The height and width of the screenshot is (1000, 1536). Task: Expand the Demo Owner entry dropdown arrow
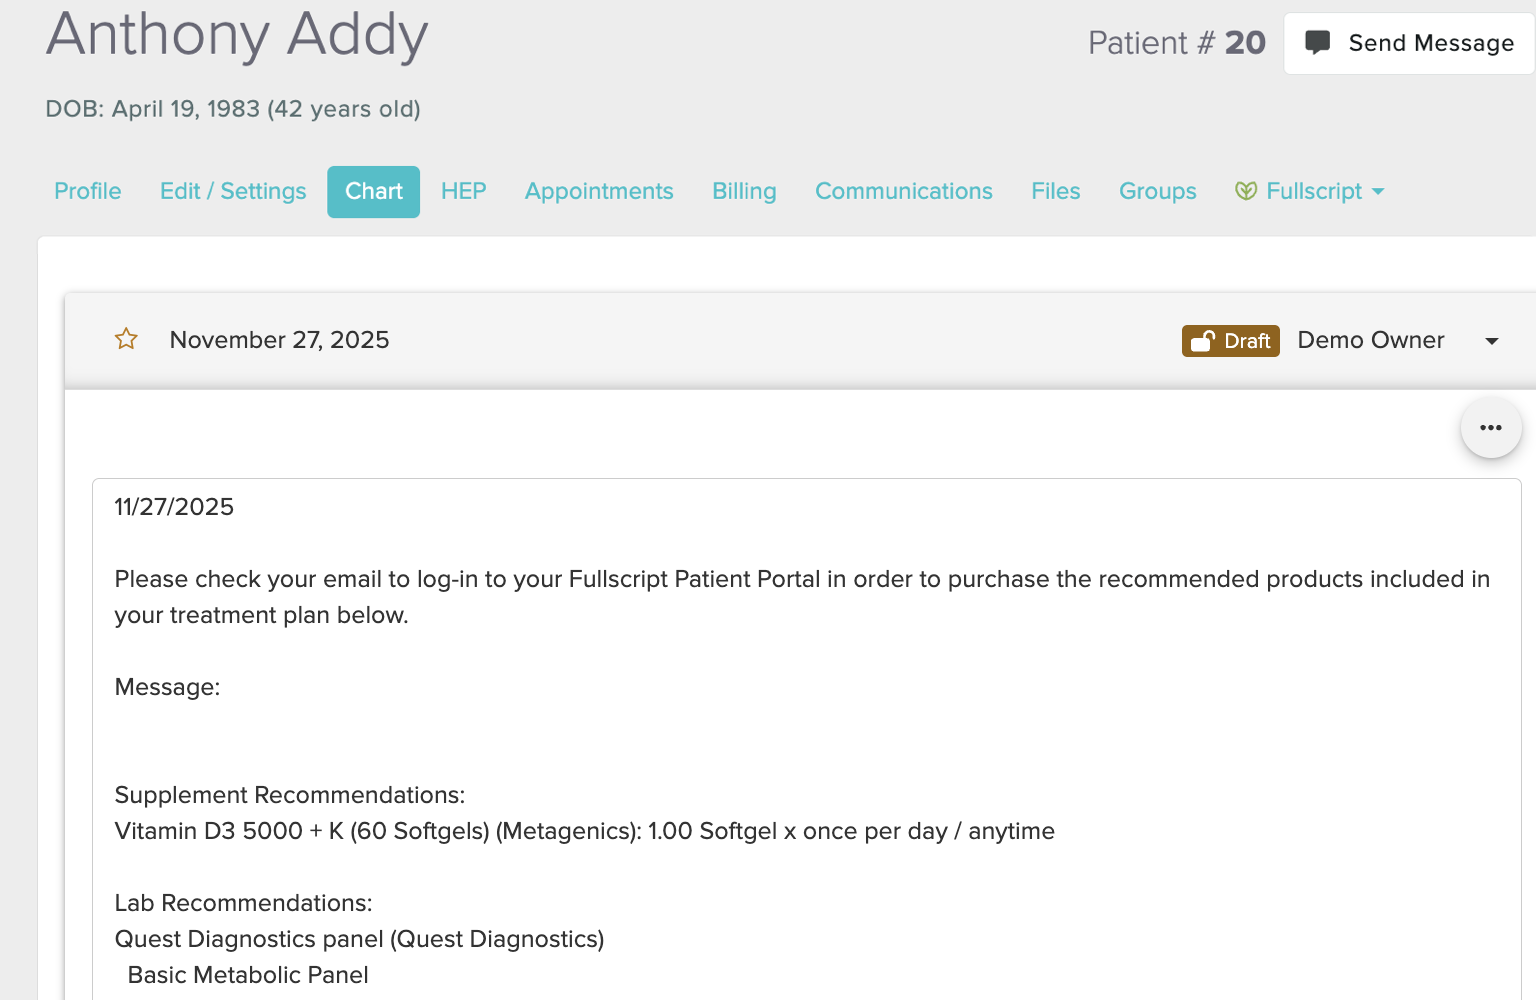click(1491, 341)
